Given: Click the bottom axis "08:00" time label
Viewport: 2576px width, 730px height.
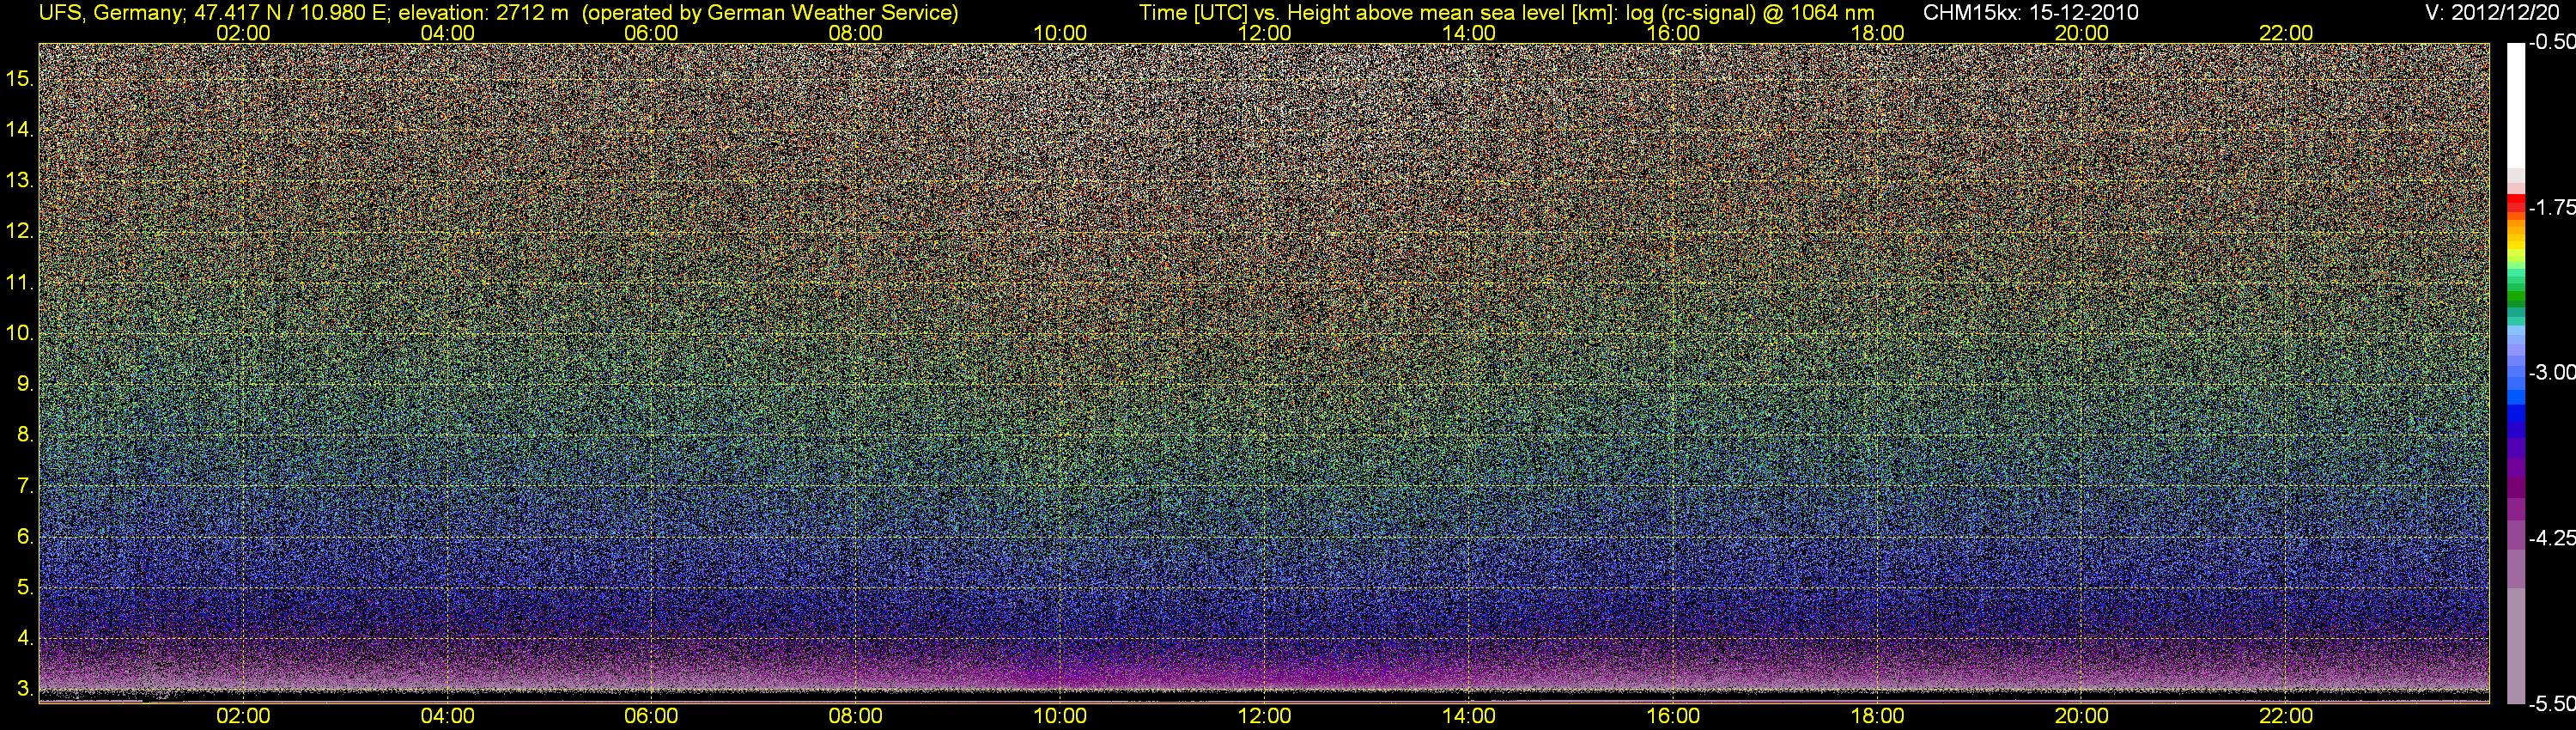Looking at the screenshot, I should pyautogui.click(x=856, y=716).
